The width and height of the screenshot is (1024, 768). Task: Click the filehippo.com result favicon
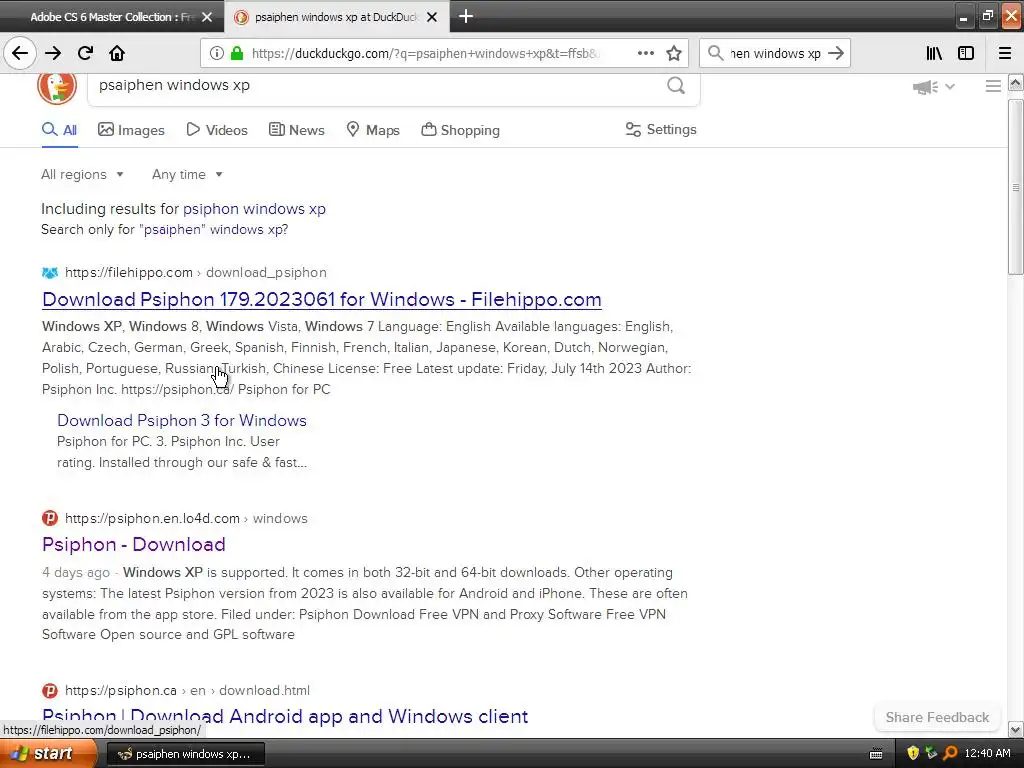[x=50, y=272]
